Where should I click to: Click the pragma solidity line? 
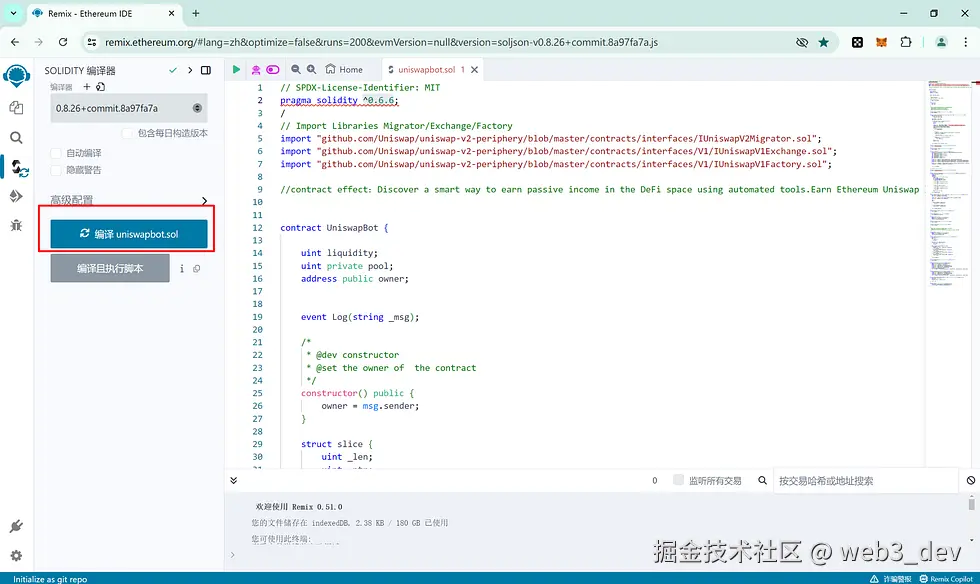(x=339, y=100)
